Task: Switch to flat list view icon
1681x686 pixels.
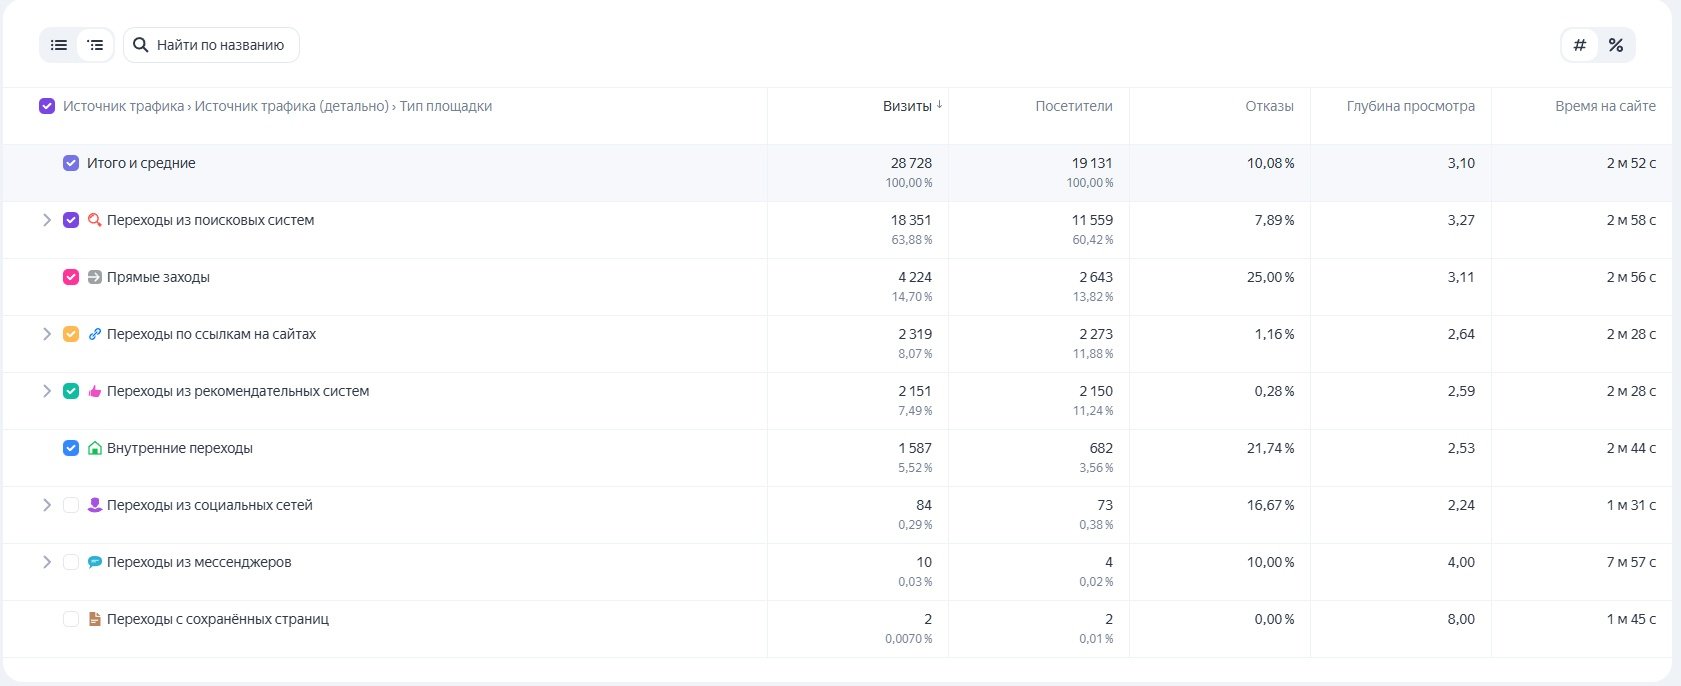Action: tap(59, 45)
